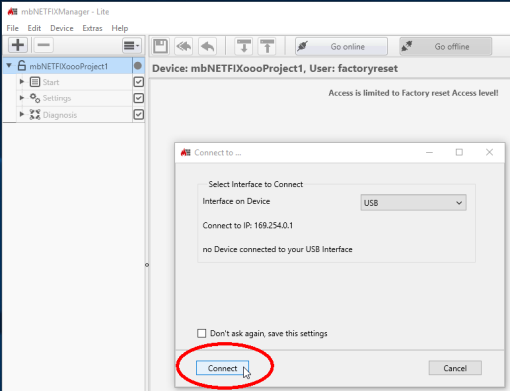Viewport: 510px width, 391px height.
Task: Click the Device: mbNETFIXoooProject1 header text
Action: pos(275,69)
